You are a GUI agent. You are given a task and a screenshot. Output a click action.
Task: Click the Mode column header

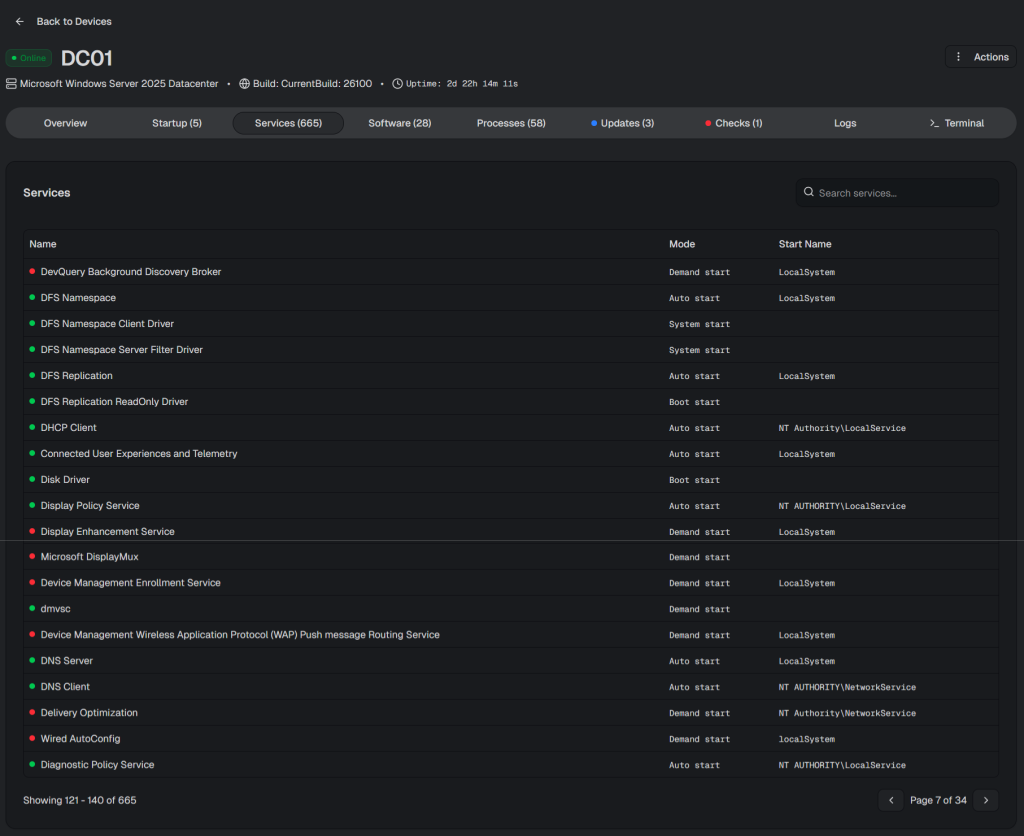click(681, 244)
